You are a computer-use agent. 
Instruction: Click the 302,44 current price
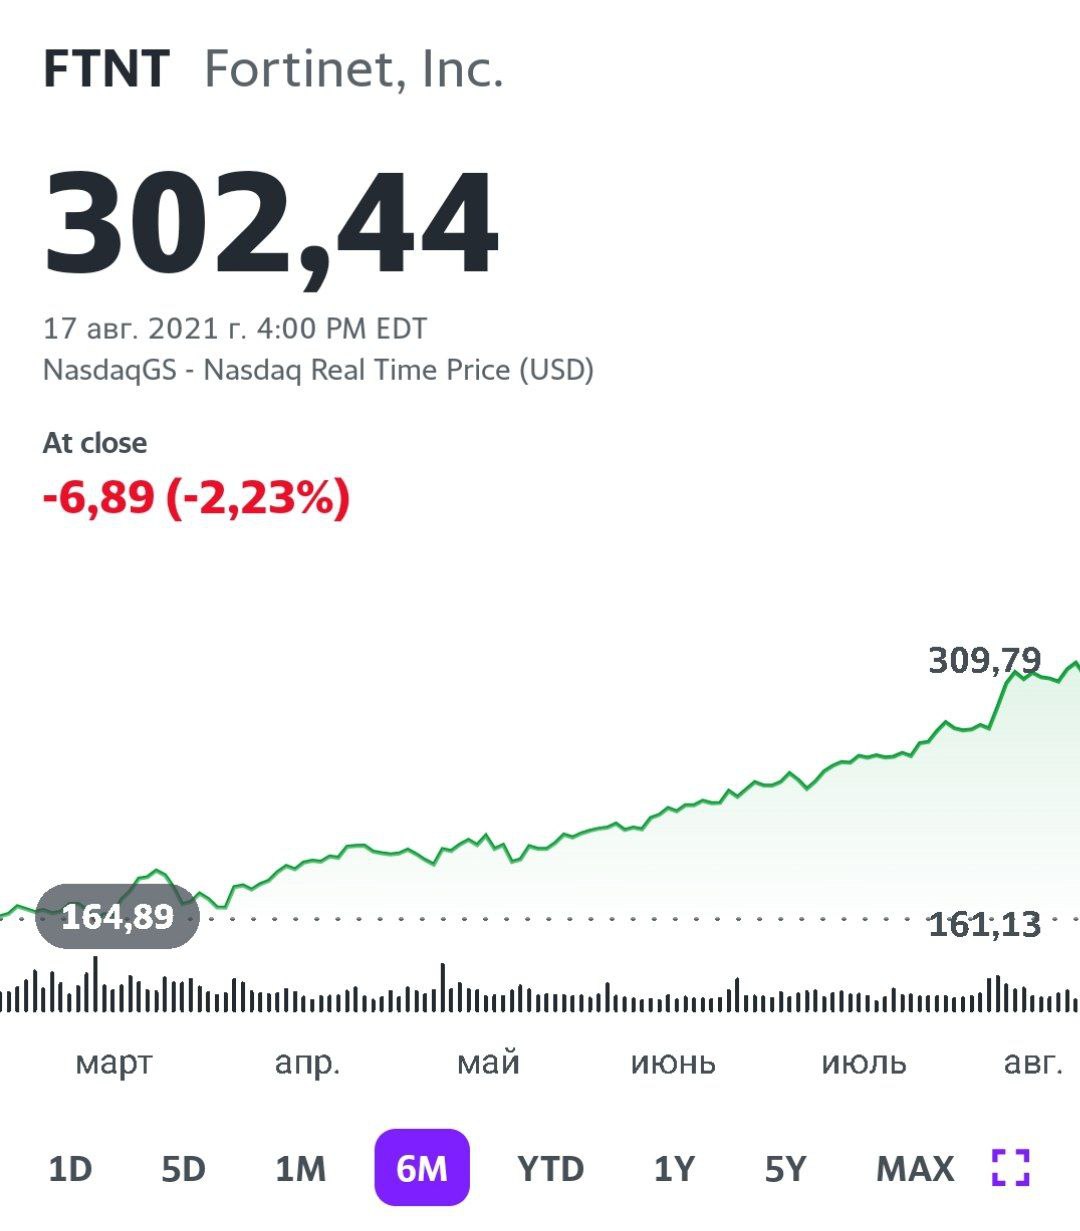[271, 226]
